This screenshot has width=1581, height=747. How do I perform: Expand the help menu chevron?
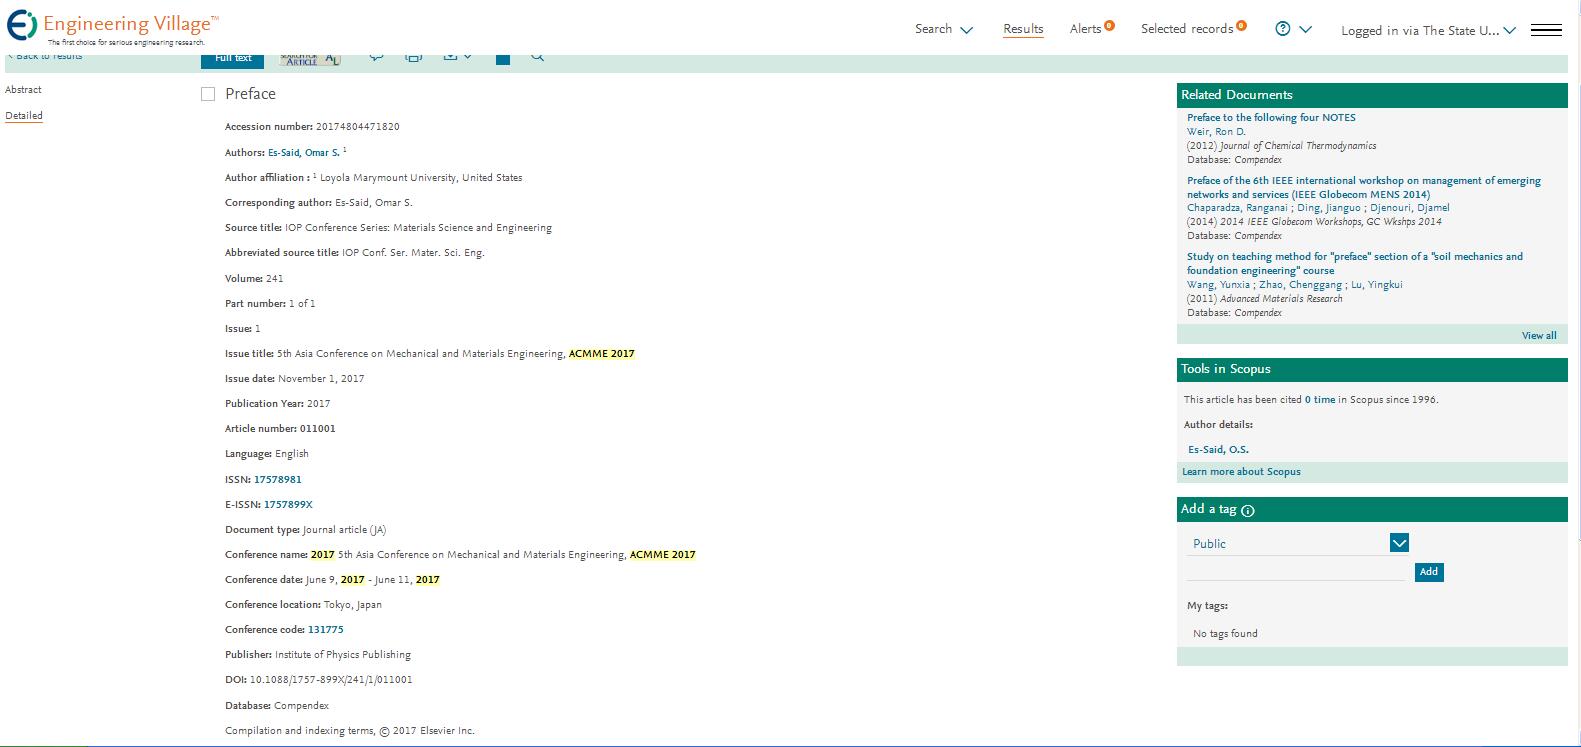pyautogui.click(x=1305, y=30)
